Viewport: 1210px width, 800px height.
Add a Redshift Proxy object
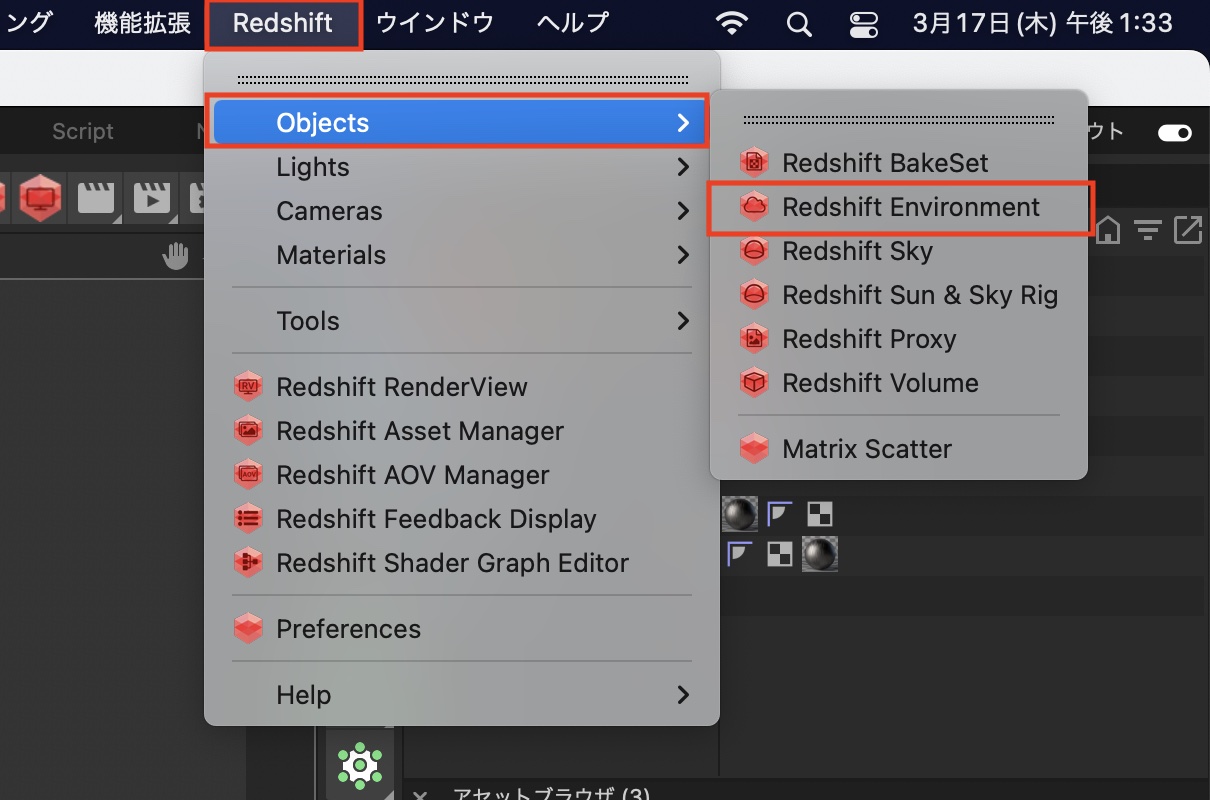click(868, 339)
